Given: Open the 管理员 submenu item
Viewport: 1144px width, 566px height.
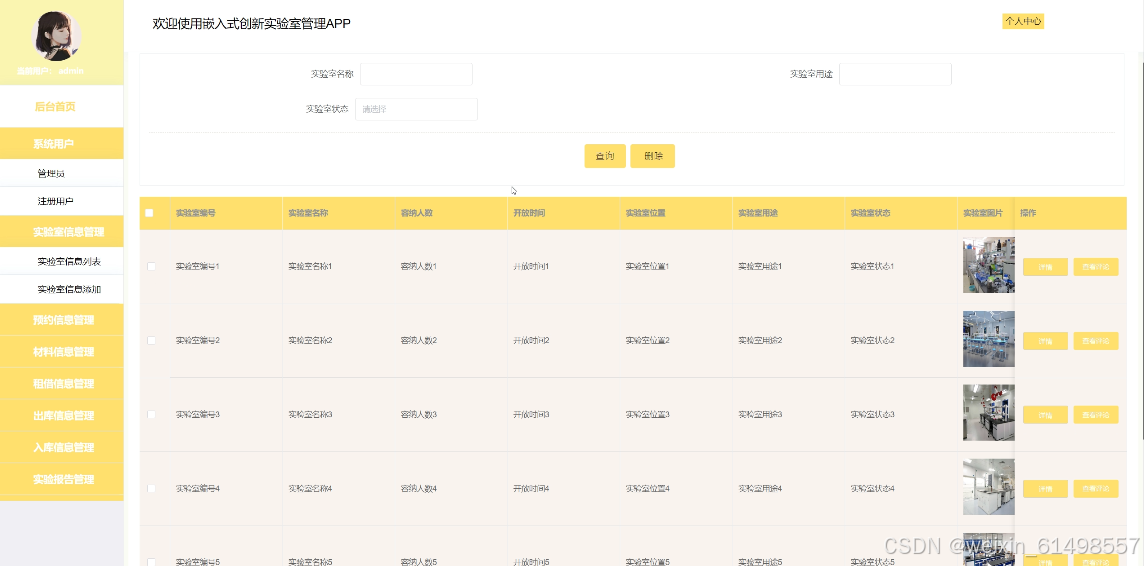Looking at the screenshot, I should click(x=62, y=174).
